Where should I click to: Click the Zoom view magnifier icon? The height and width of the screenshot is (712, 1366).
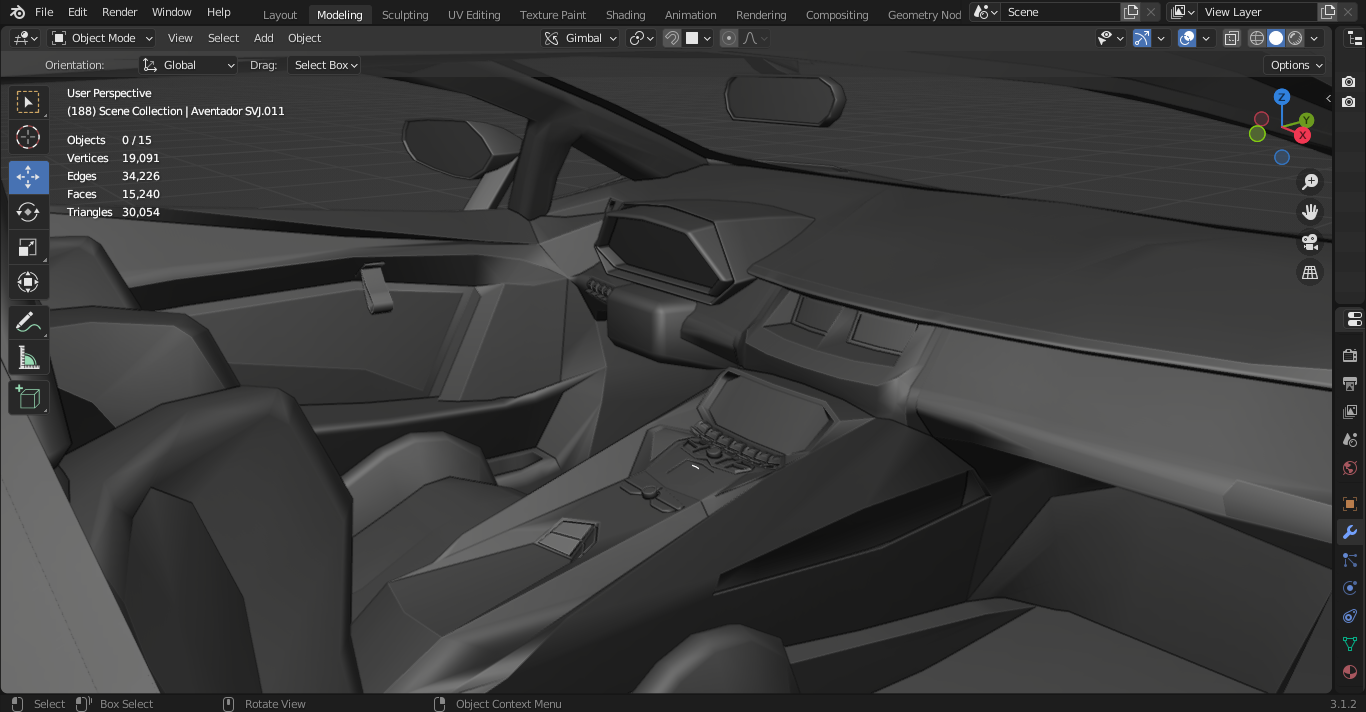[1310, 182]
